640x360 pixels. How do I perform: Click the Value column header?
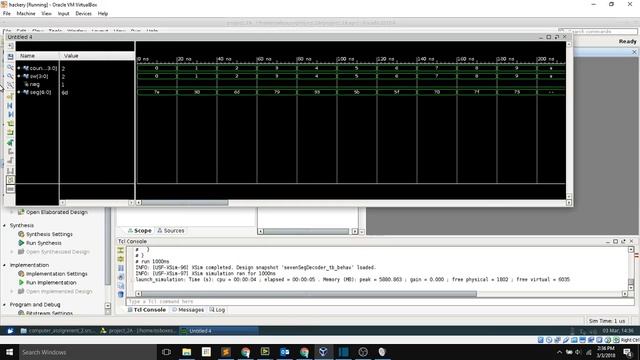point(97,56)
